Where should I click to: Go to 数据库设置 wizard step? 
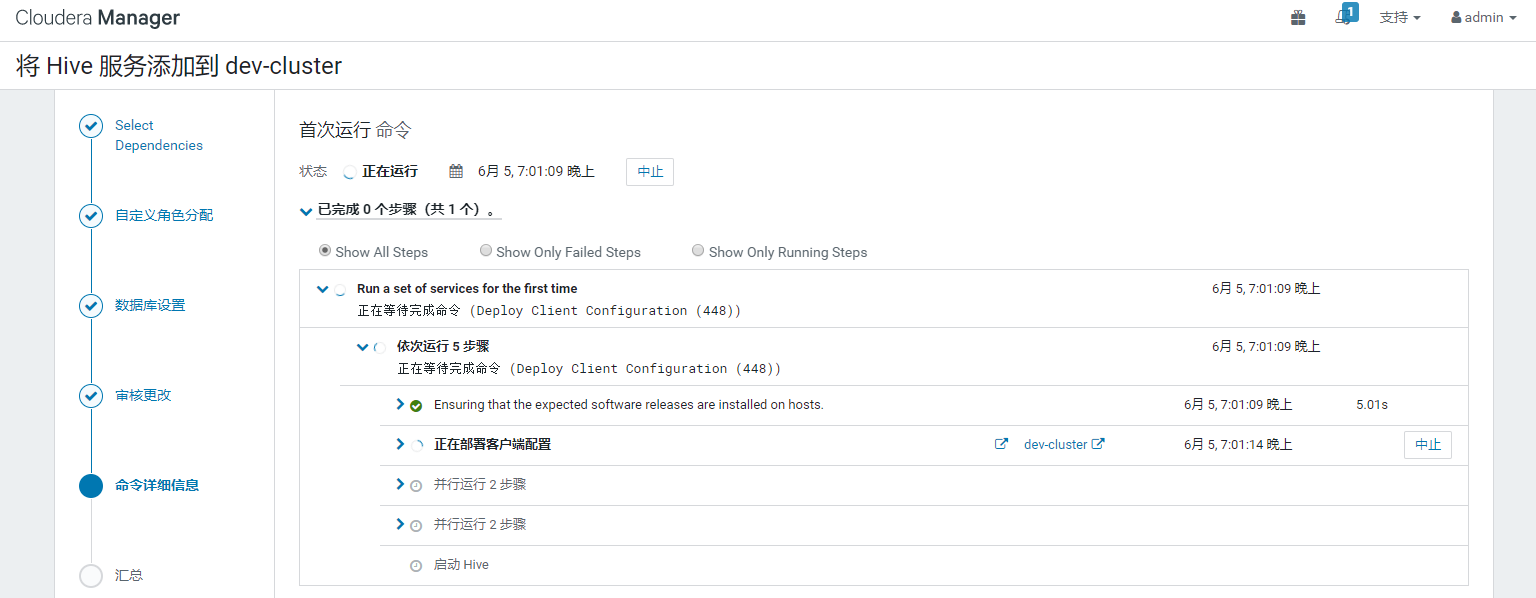coord(150,305)
